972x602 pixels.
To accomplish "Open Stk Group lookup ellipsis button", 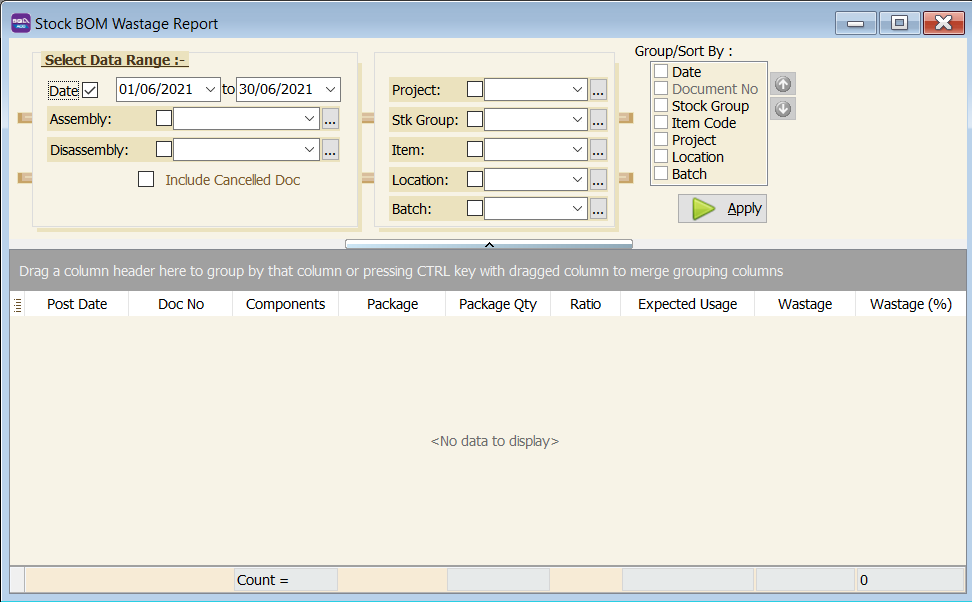I will click(598, 120).
